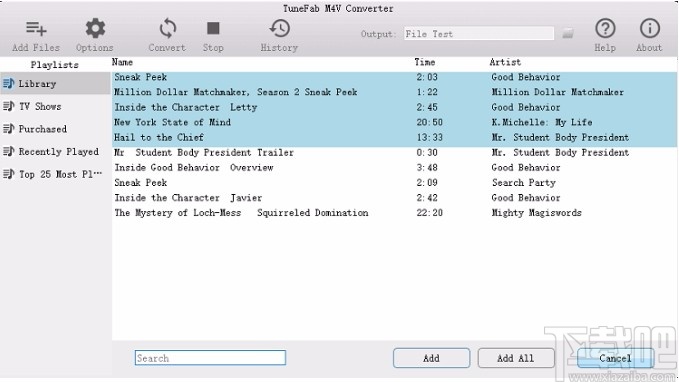679x382 pixels.
Task: Click the Add All button
Action: click(516, 358)
